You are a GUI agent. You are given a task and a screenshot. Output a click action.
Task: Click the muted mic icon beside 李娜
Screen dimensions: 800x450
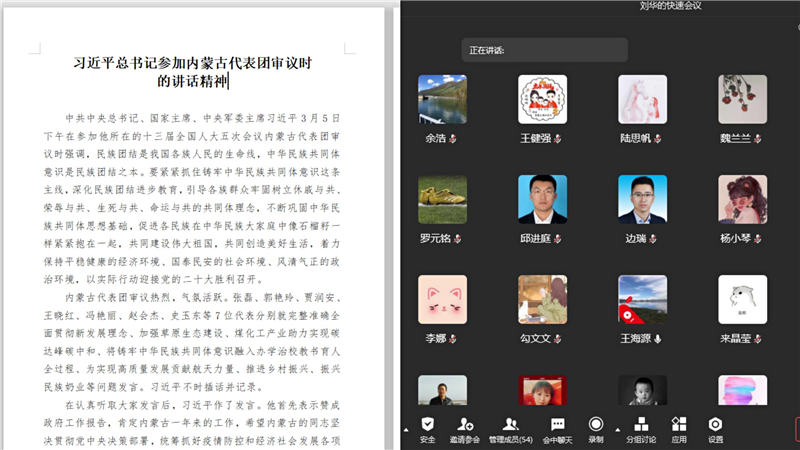point(453,338)
